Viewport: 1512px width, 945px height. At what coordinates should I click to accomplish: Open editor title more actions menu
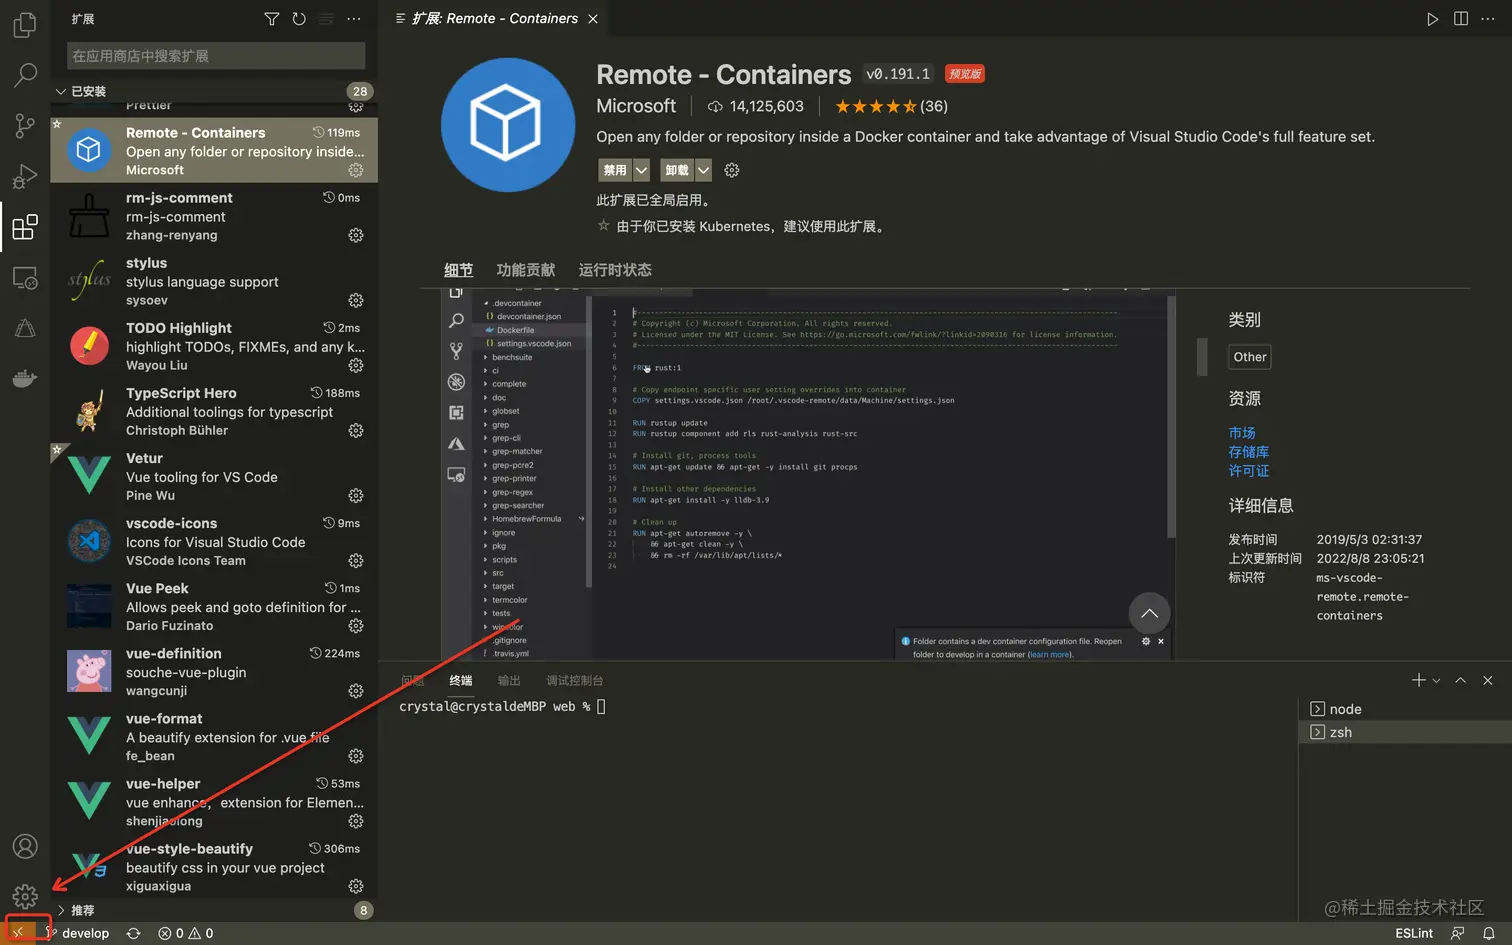[x=1489, y=19]
